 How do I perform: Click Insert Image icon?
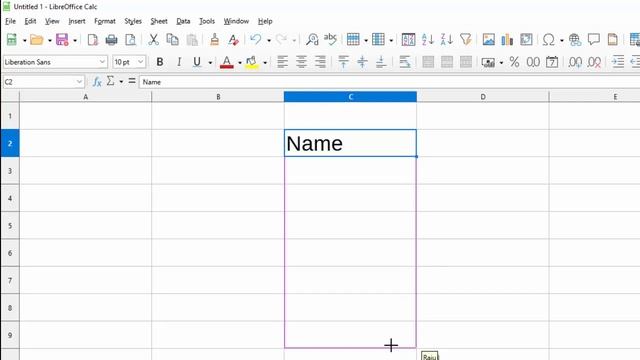[489, 40]
